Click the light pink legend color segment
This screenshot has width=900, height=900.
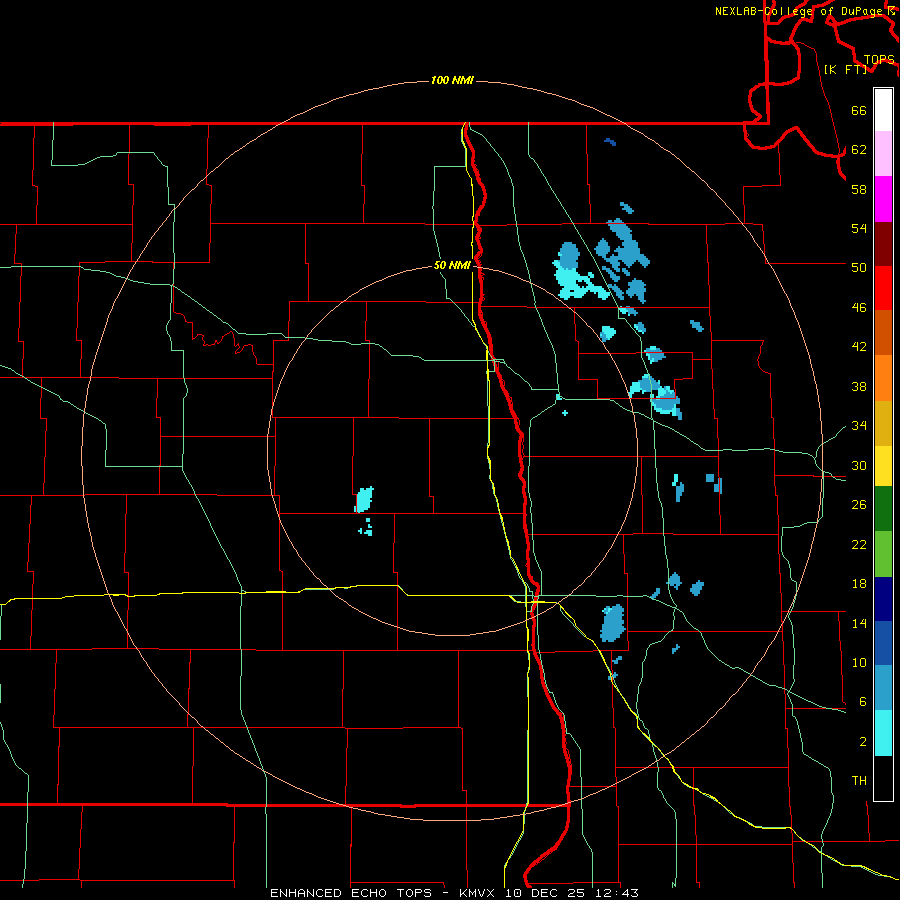883,154
